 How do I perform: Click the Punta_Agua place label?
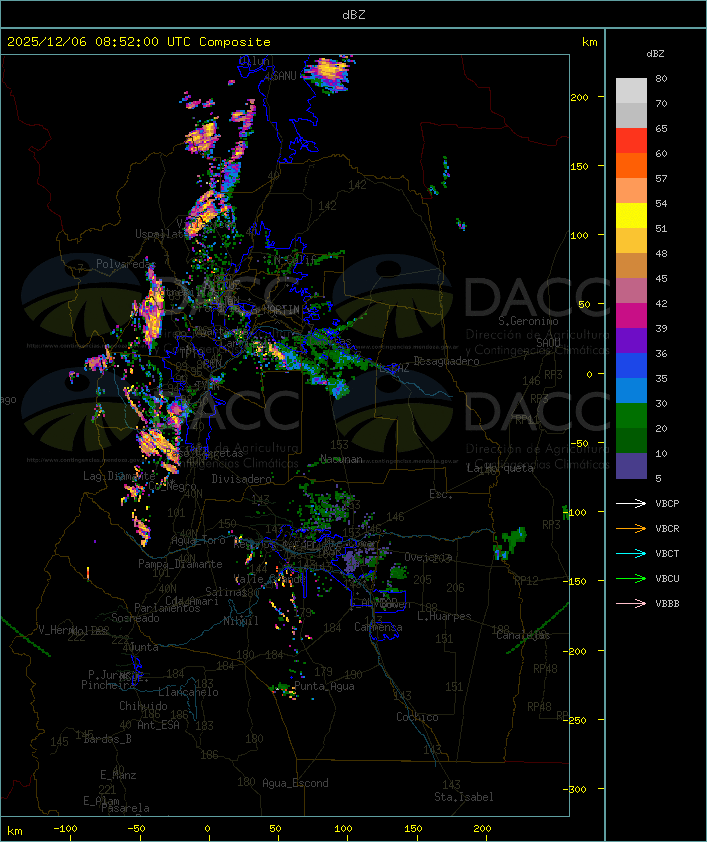(x=324, y=686)
